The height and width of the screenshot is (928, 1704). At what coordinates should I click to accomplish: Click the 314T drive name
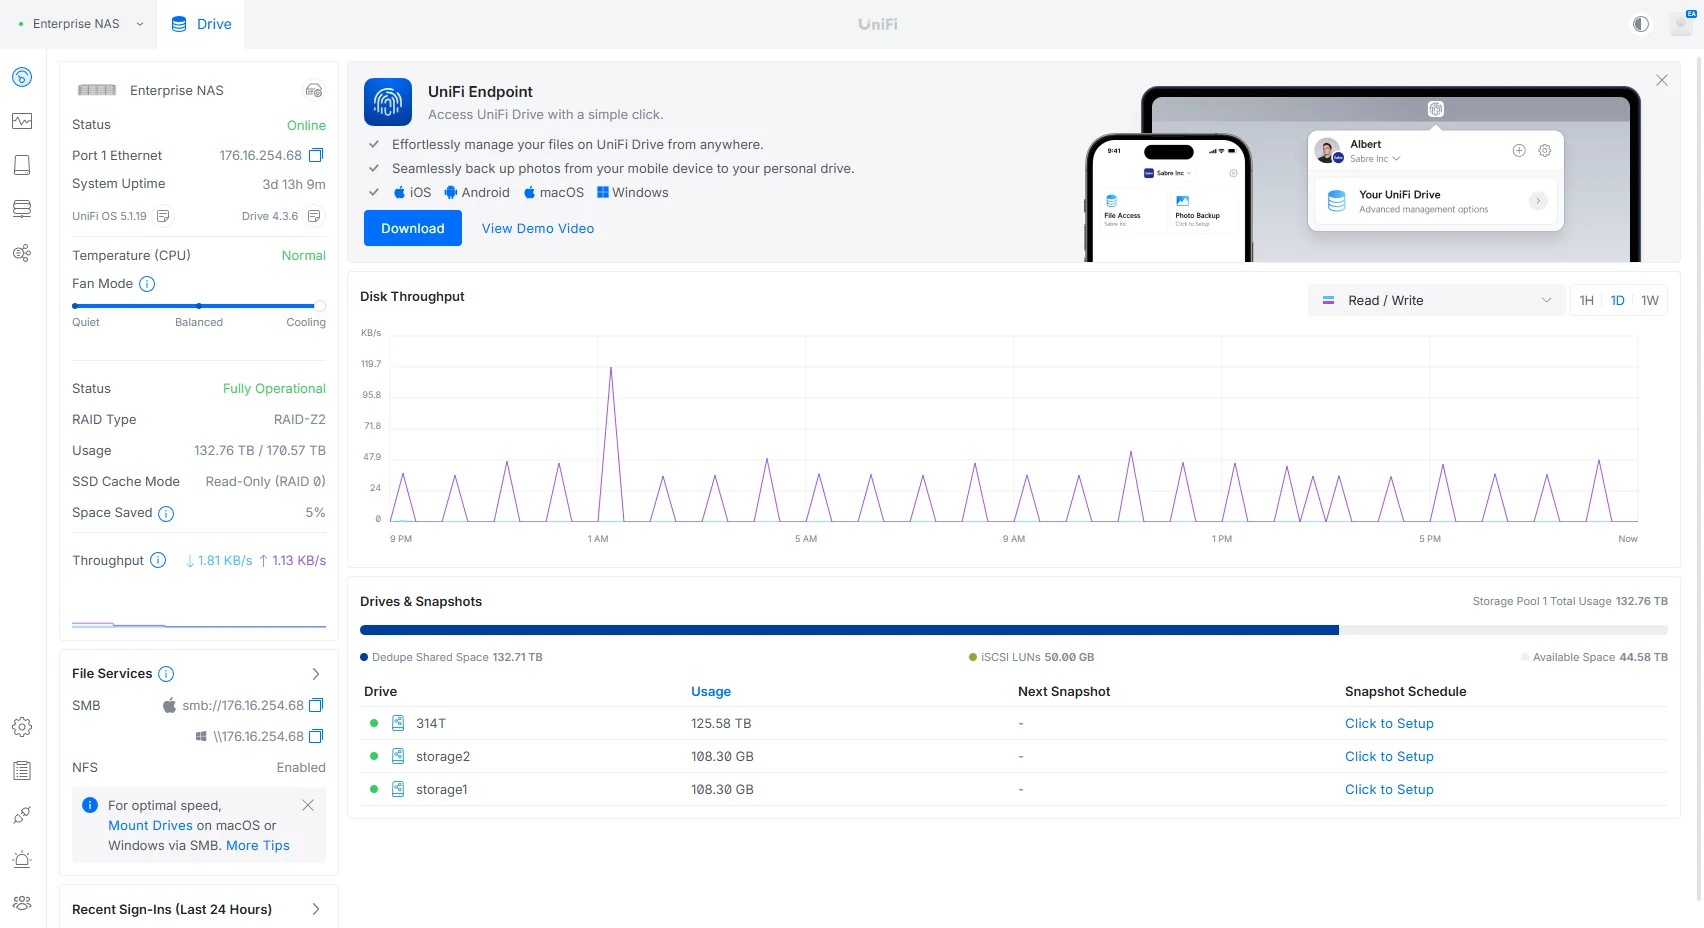[431, 723]
